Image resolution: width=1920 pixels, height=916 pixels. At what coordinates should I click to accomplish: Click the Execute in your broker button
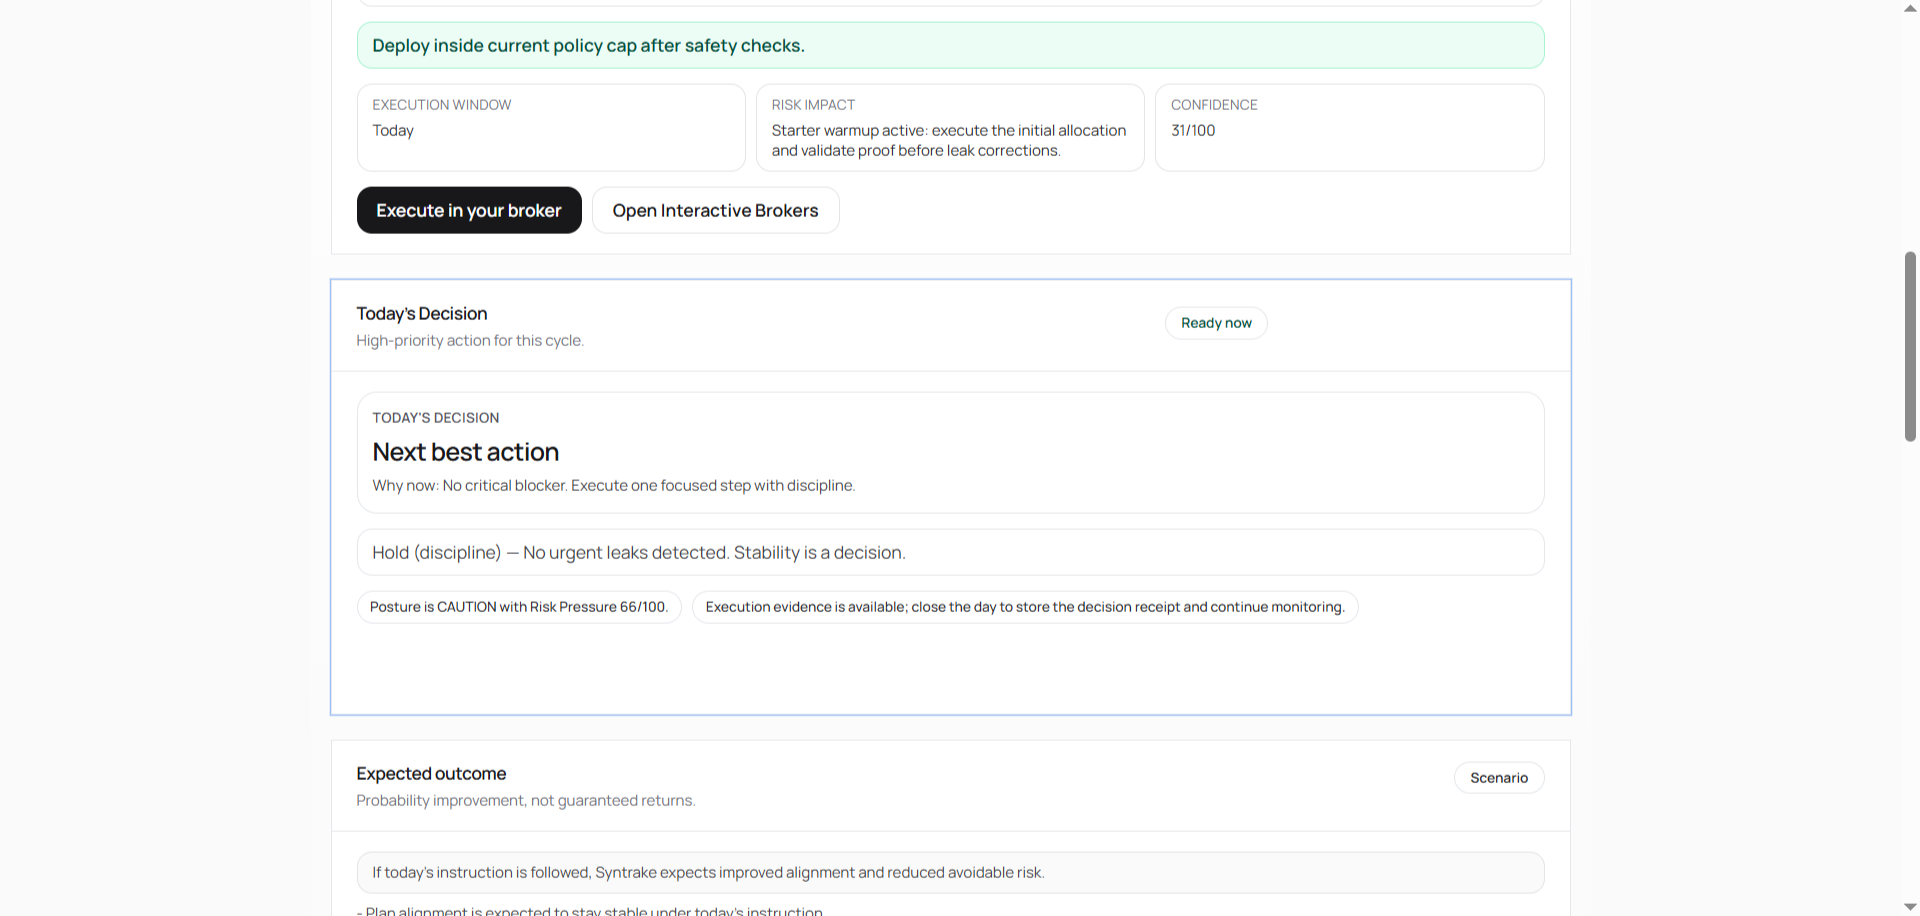[468, 210]
